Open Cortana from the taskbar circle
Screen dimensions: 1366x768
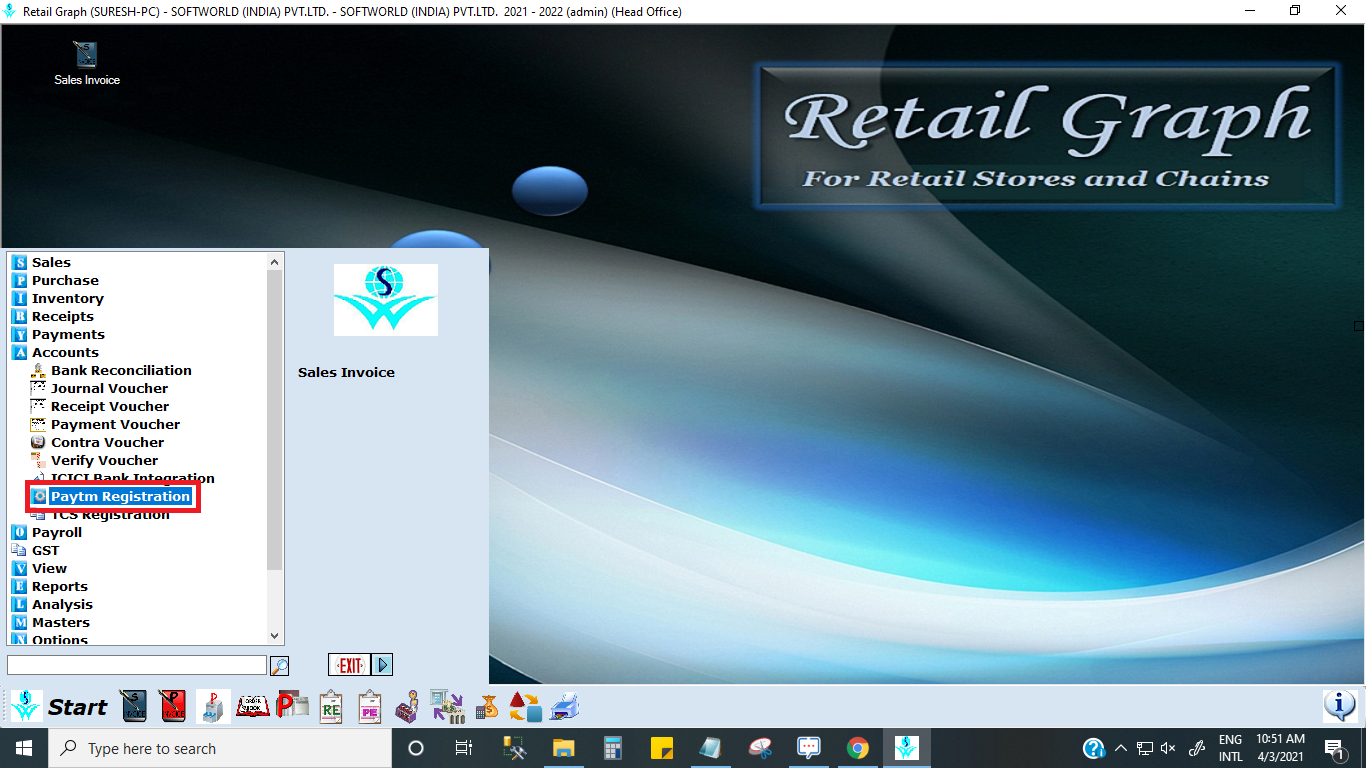click(416, 748)
